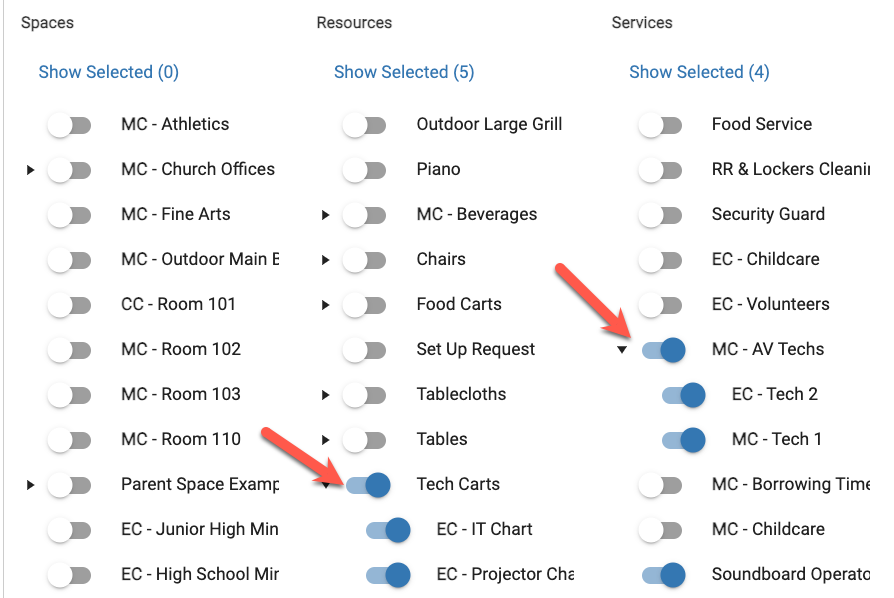Toggle off MC - AV Techs service
The height and width of the screenshot is (598, 894).
click(663, 350)
